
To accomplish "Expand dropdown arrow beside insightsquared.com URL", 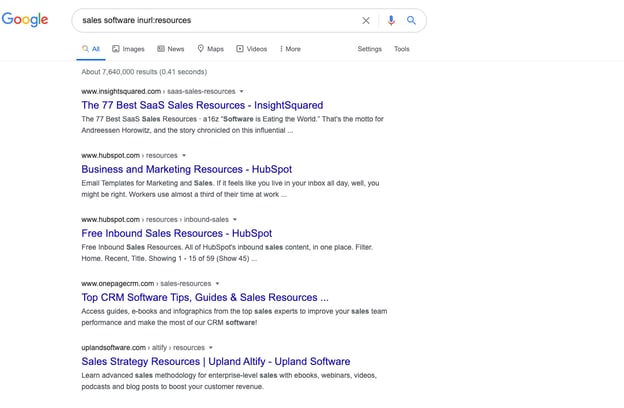I will (x=241, y=92).
